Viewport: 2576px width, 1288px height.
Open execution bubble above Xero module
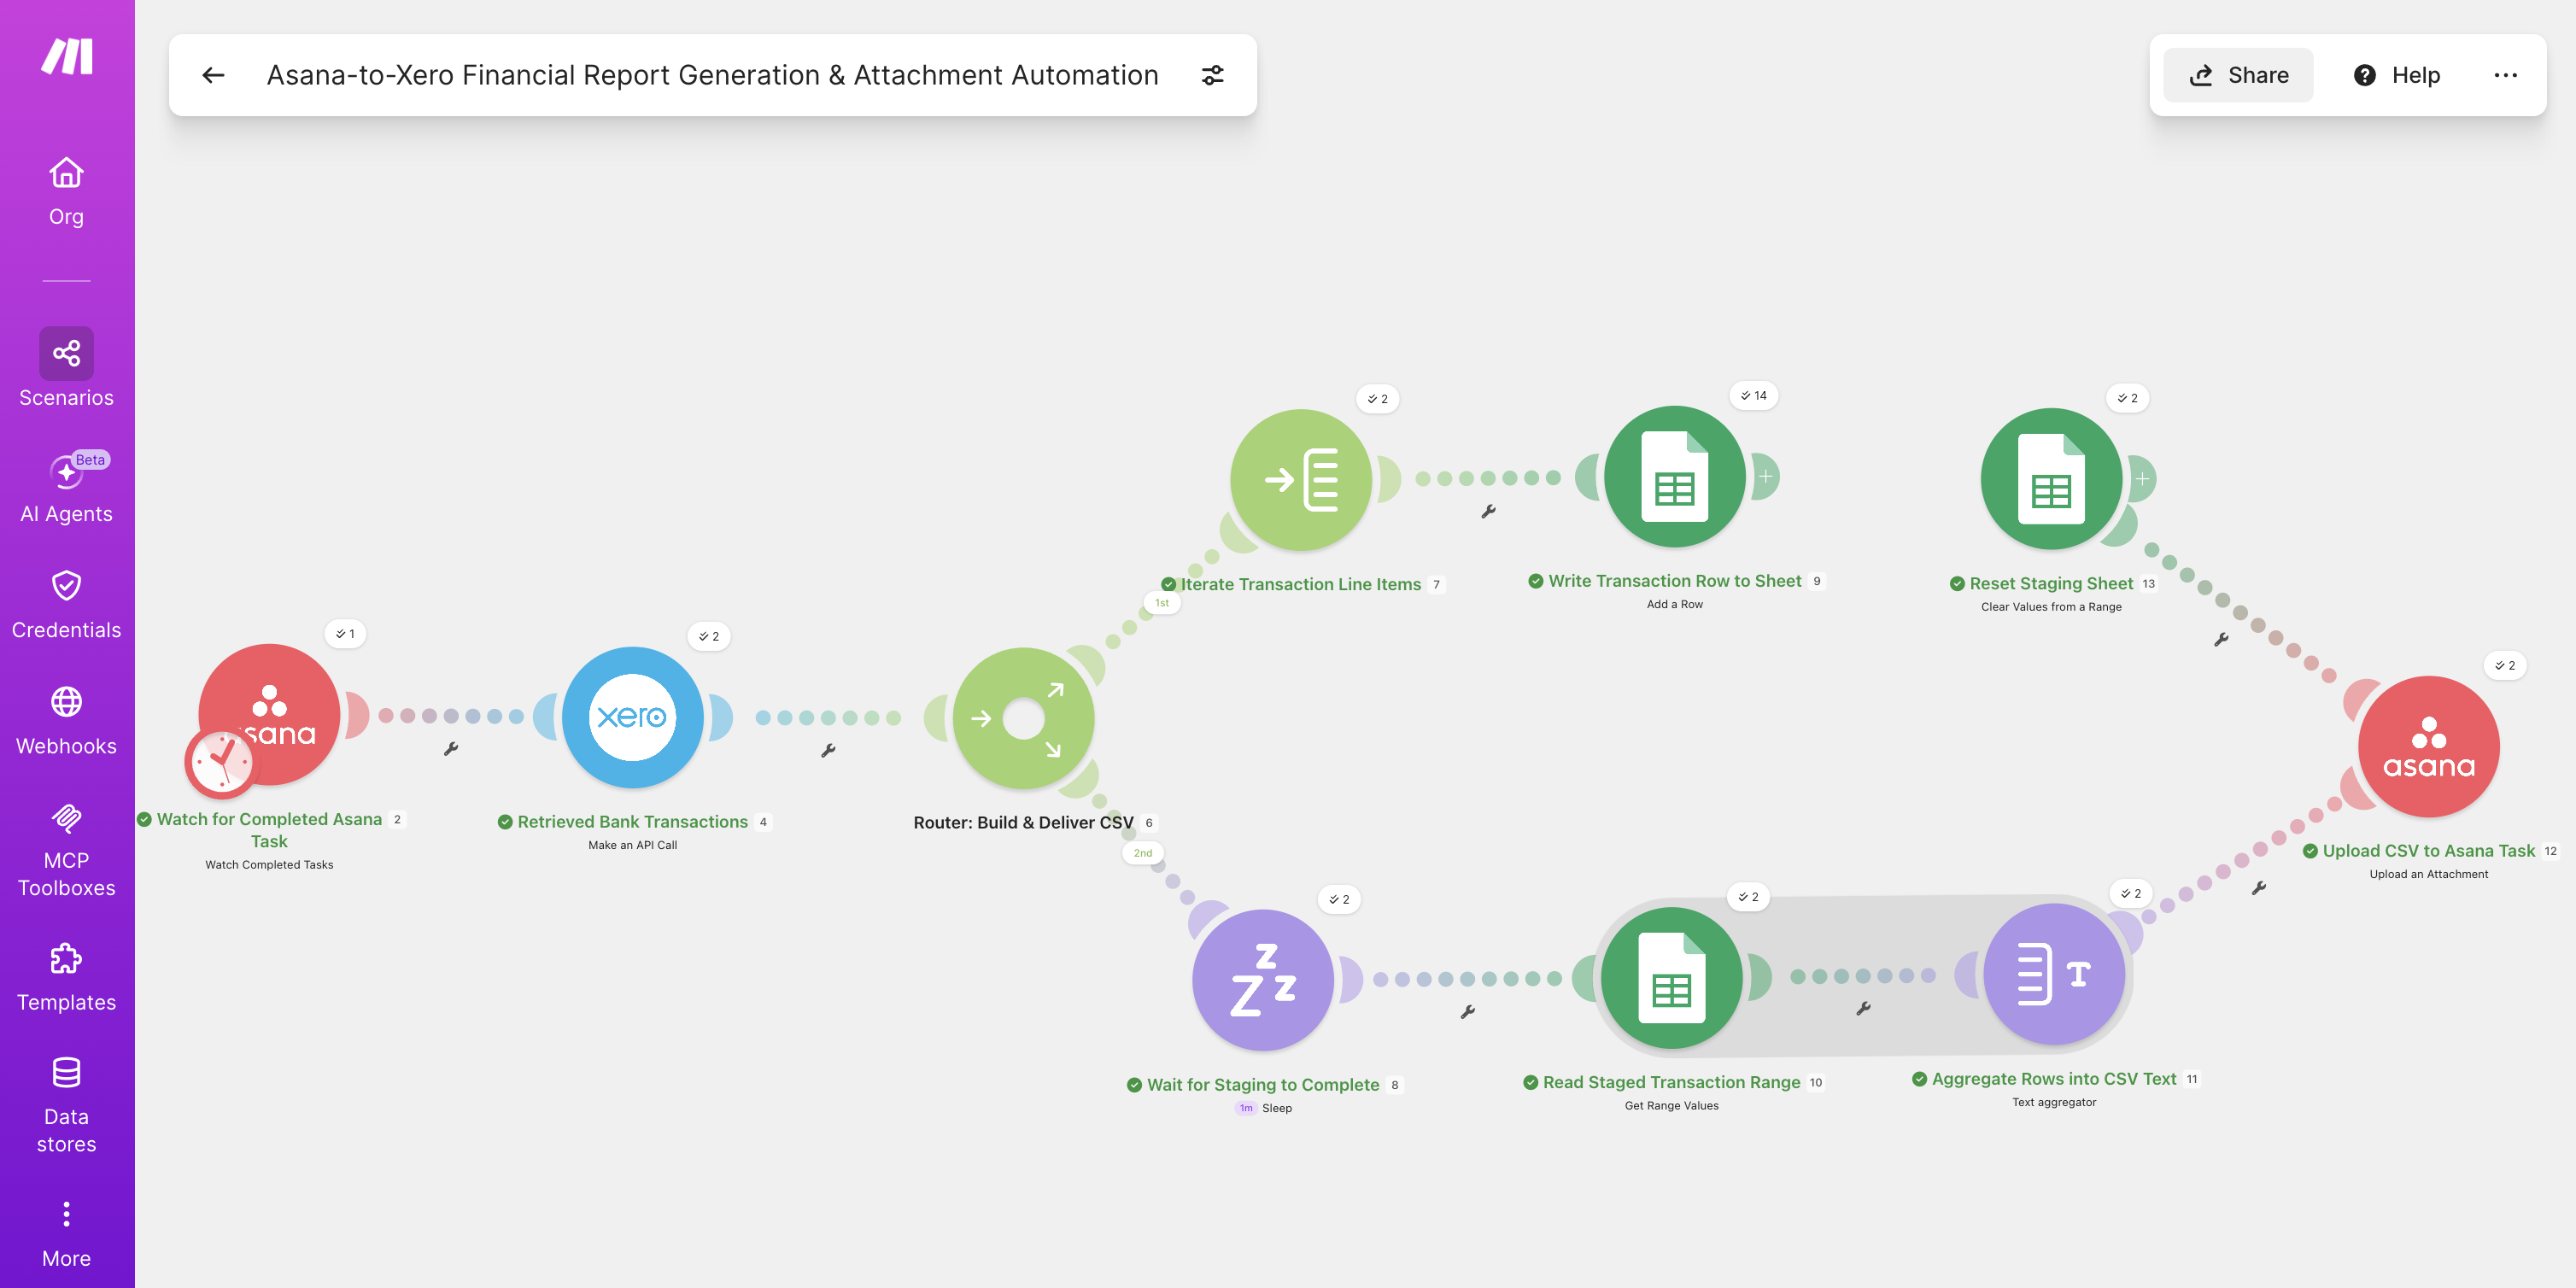pos(709,637)
